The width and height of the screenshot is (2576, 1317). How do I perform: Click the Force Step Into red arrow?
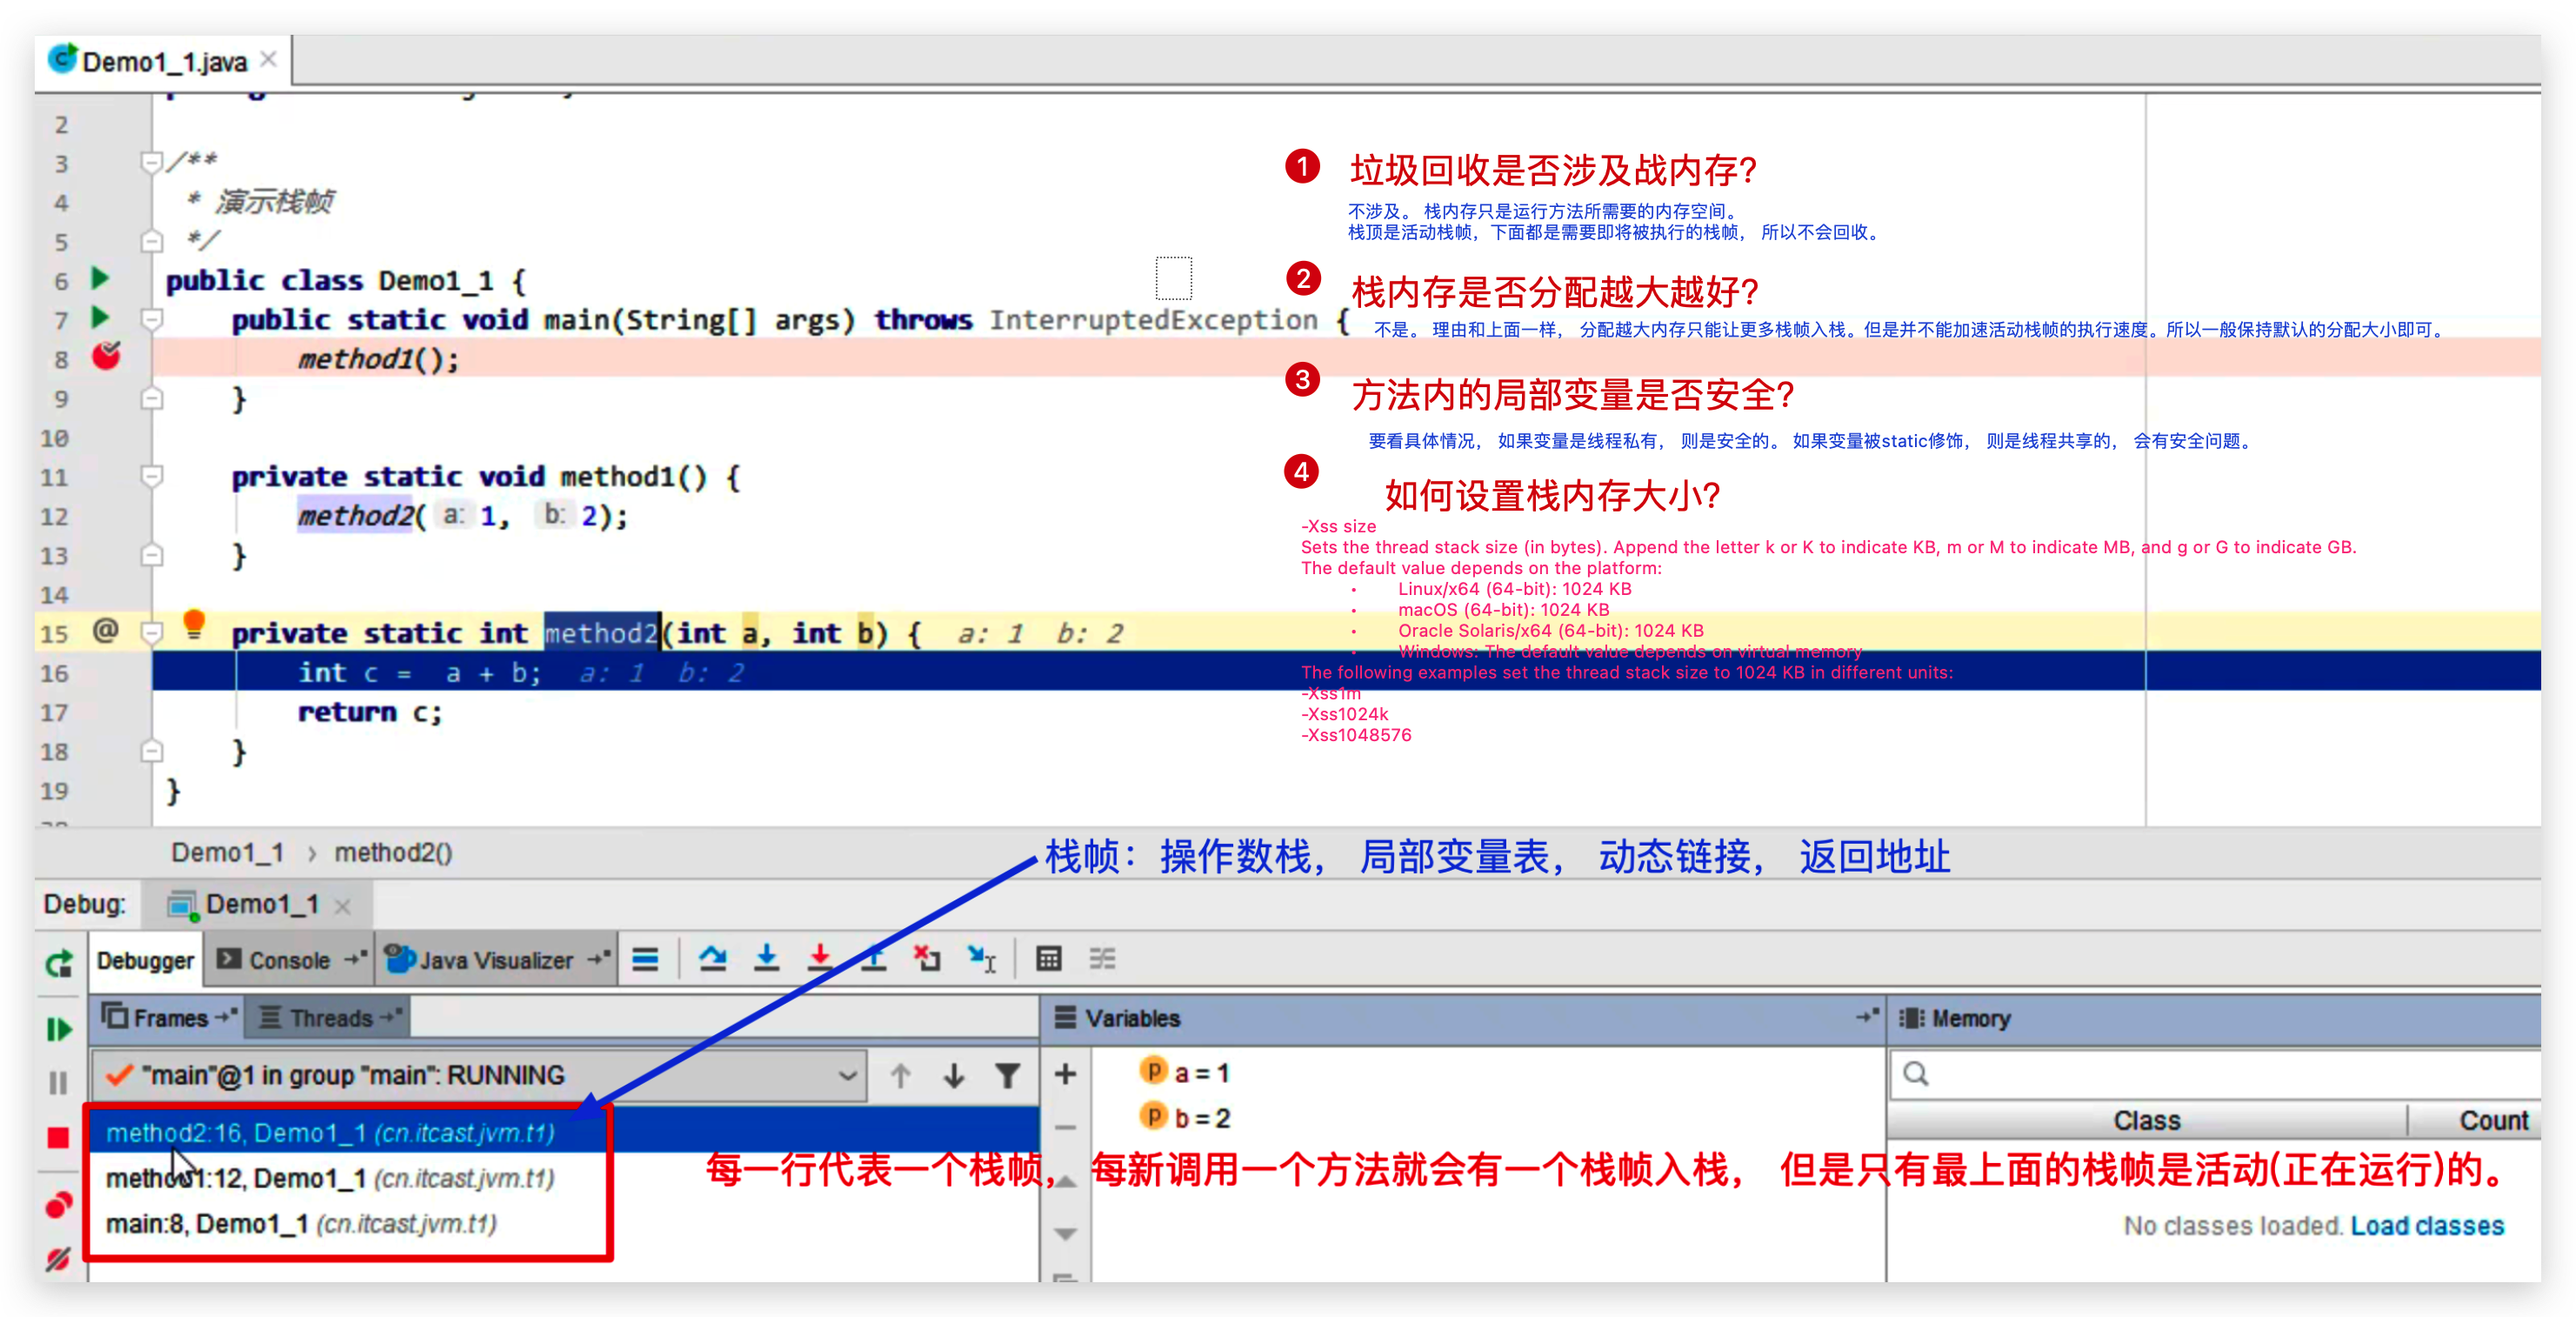(820, 959)
